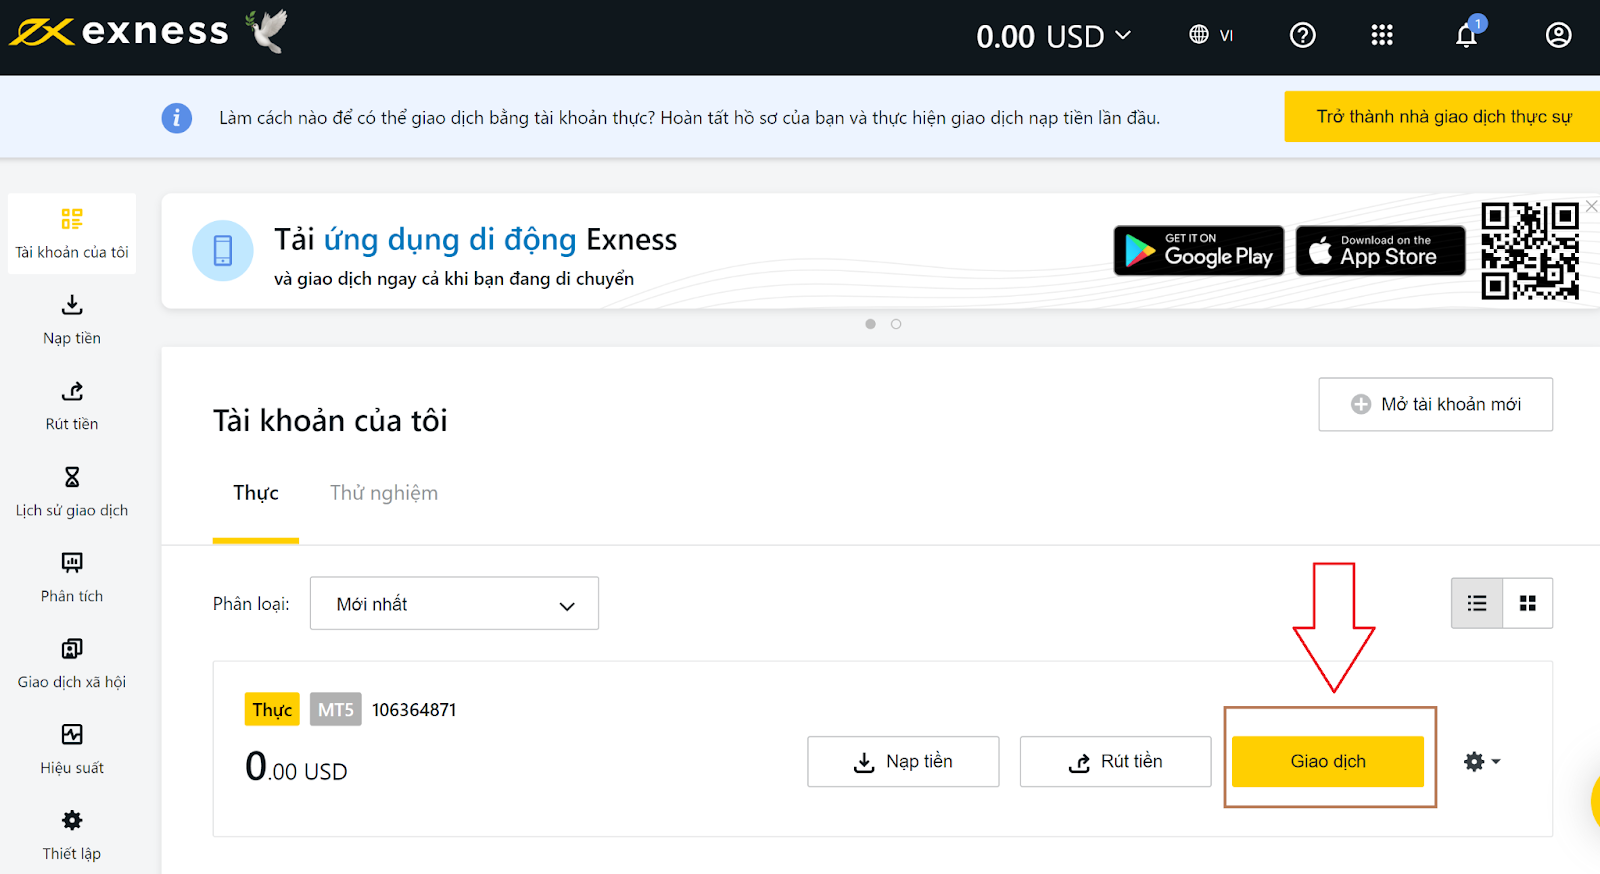Click the Exness logo
Viewport: 1600px width, 874px height.
tap(118, 32)
